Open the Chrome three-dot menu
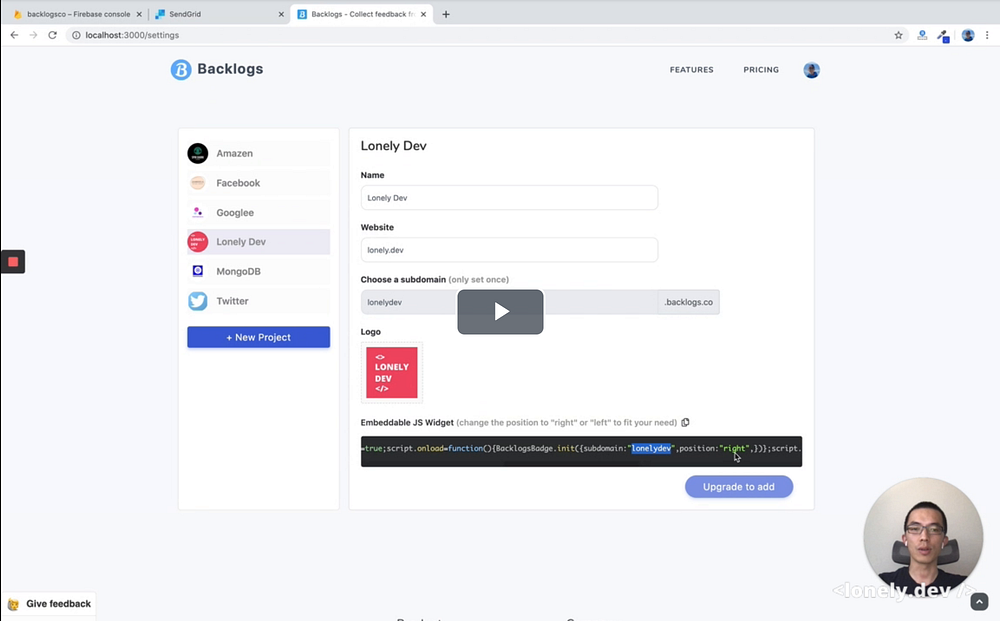The image size is (1000, 621). tap(988, 35)
